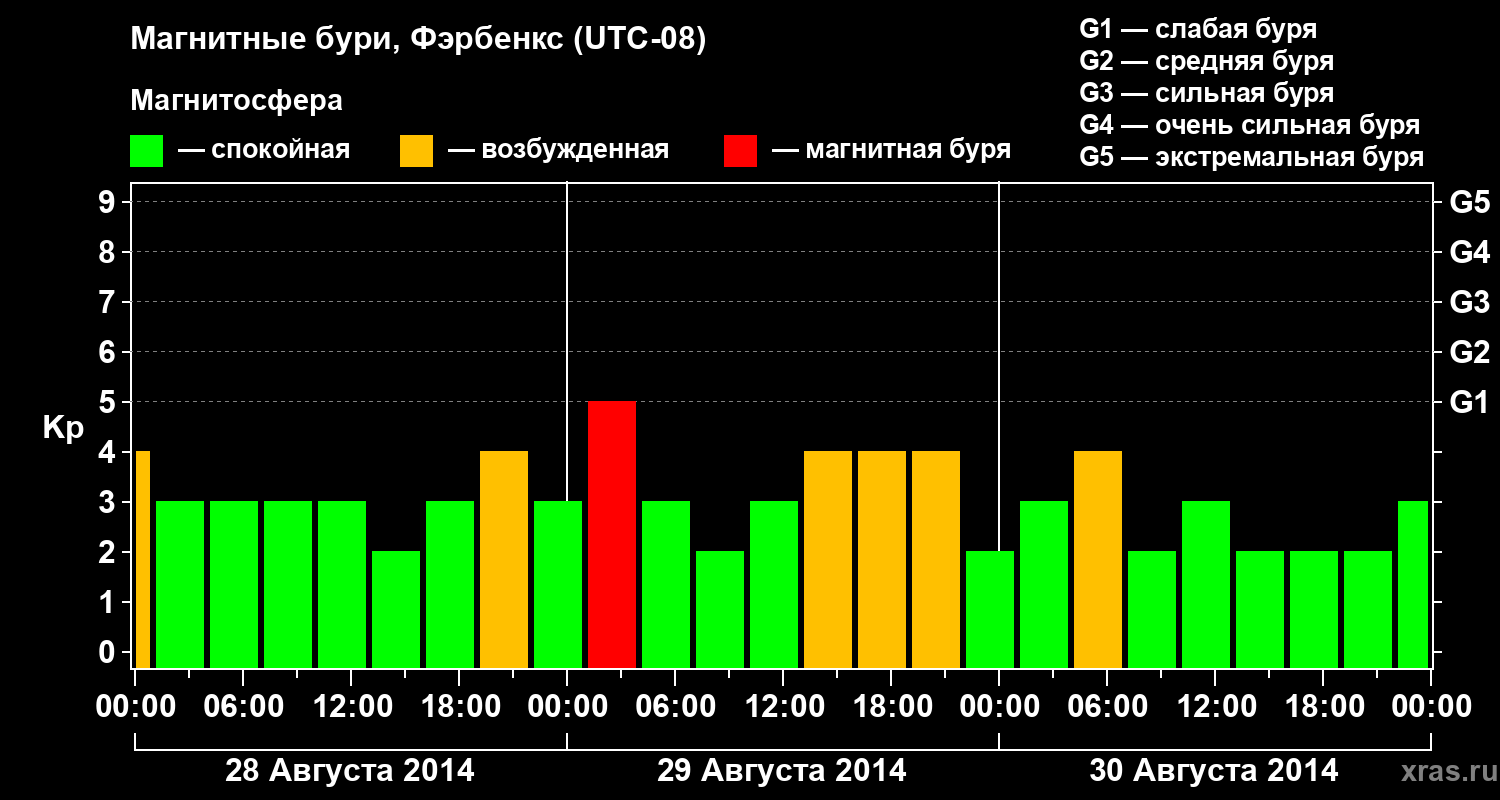This screenshot has width=1500, height=800.
Task: Click legend line 'G5 — экстремальная буря'
Action: click(x=1252, y=157)
